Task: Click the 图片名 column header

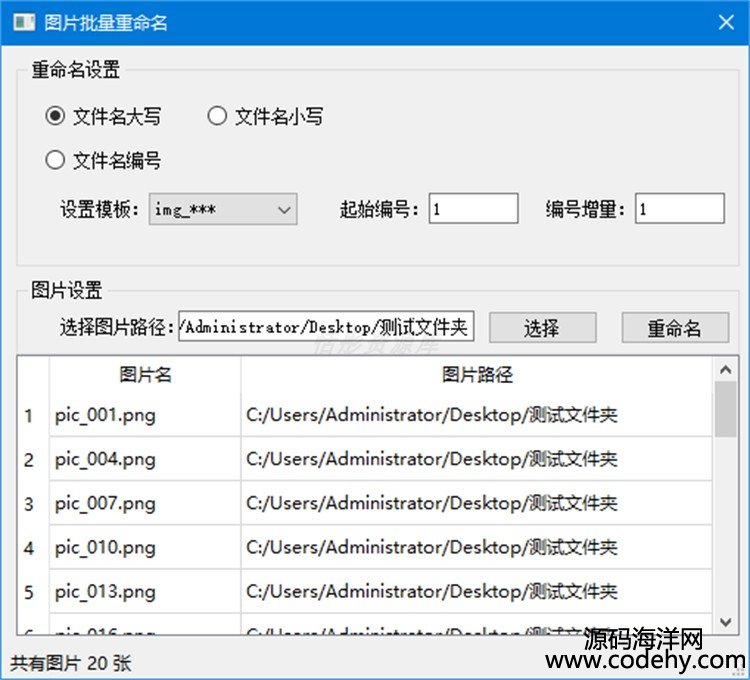Action: tap(145, 375)
